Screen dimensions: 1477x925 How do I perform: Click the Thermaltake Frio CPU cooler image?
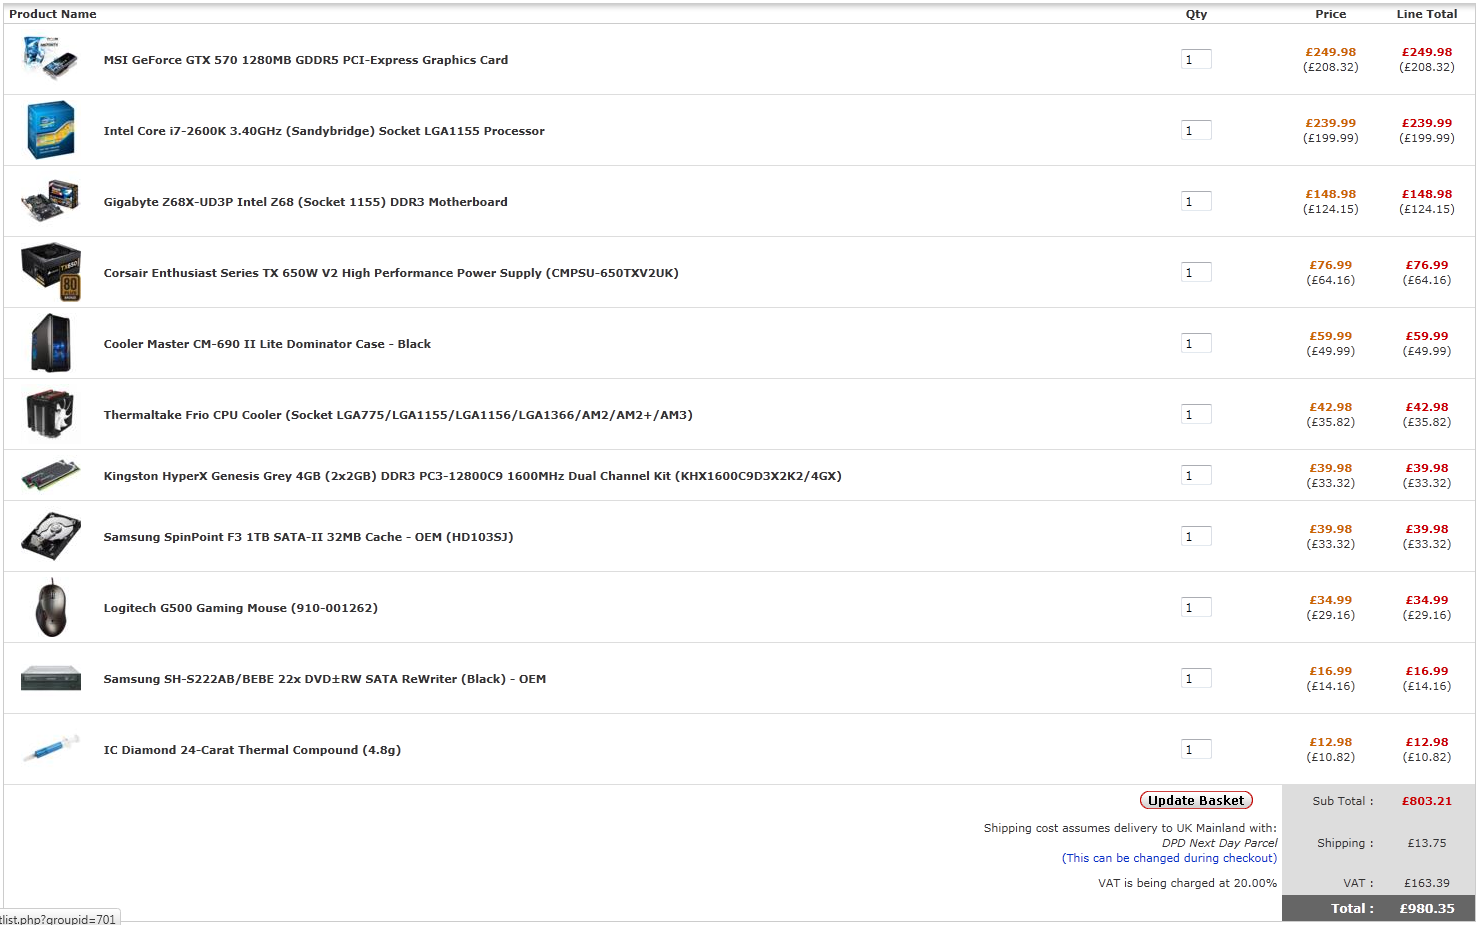click(50, 414)
